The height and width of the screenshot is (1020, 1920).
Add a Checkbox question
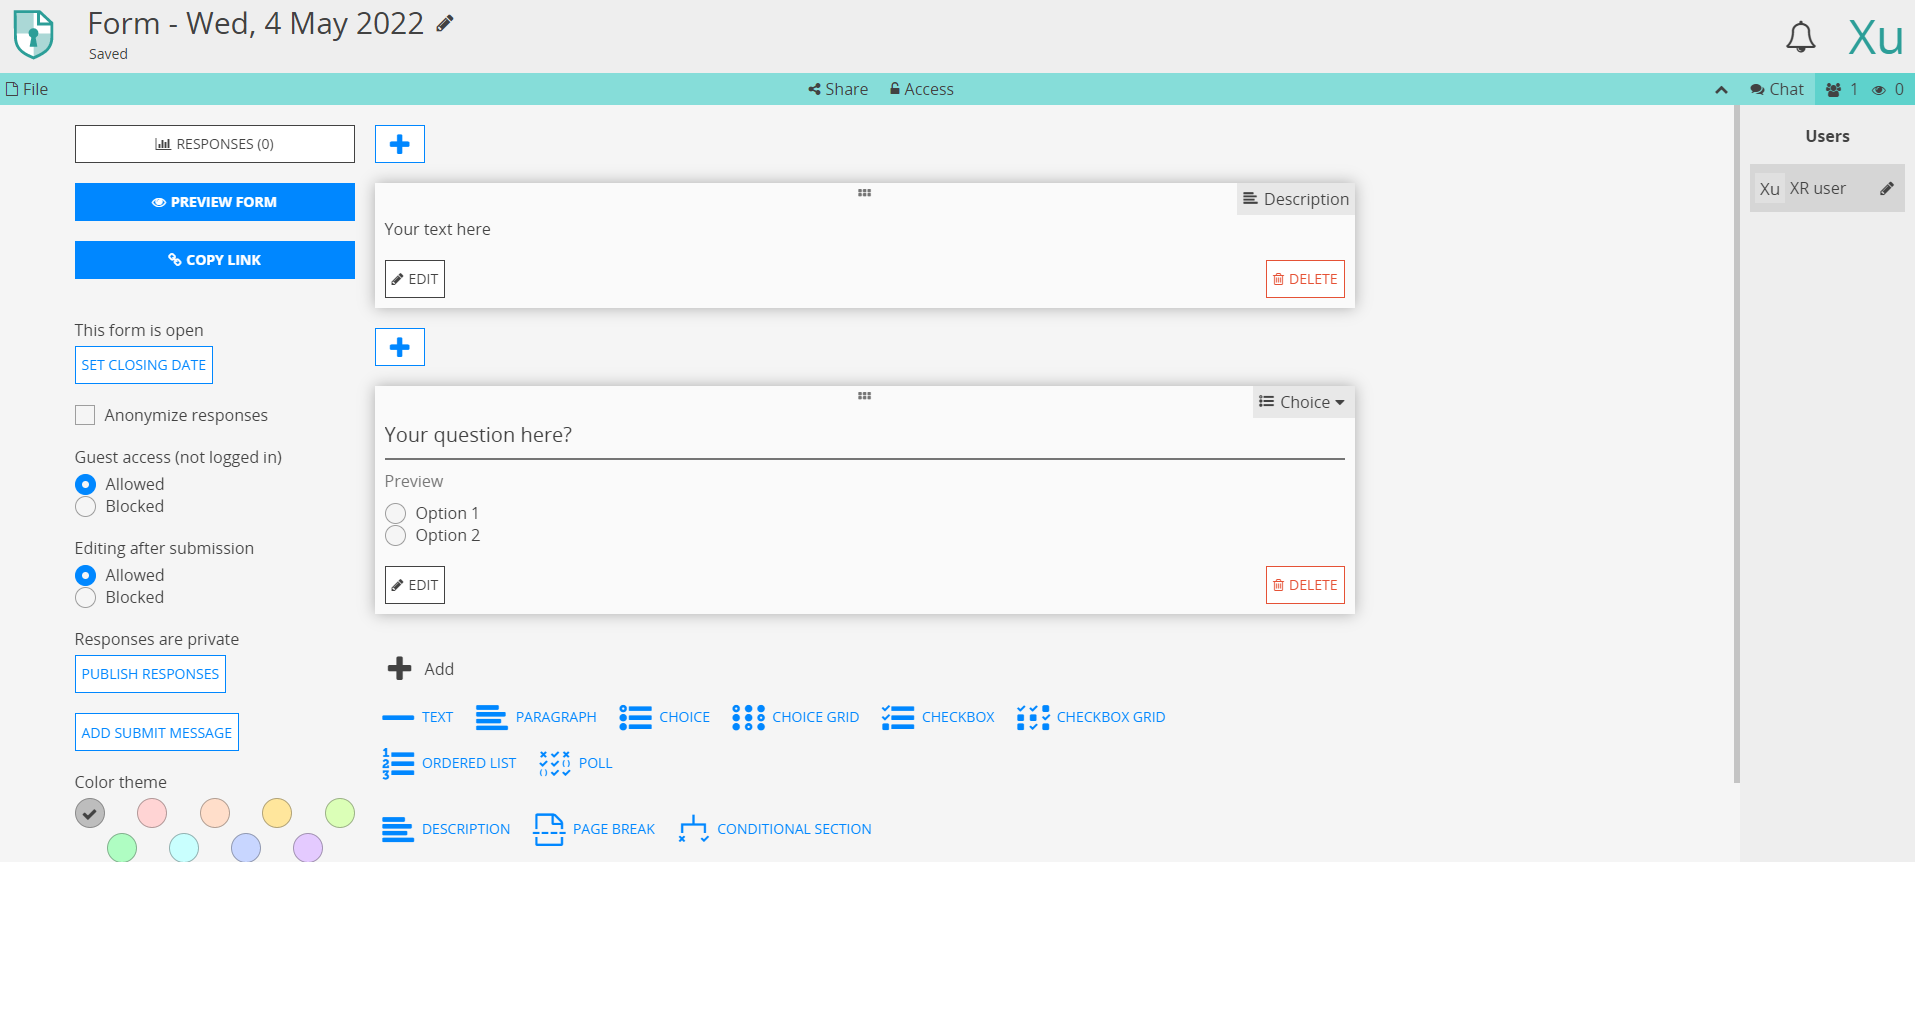point(938,717)
